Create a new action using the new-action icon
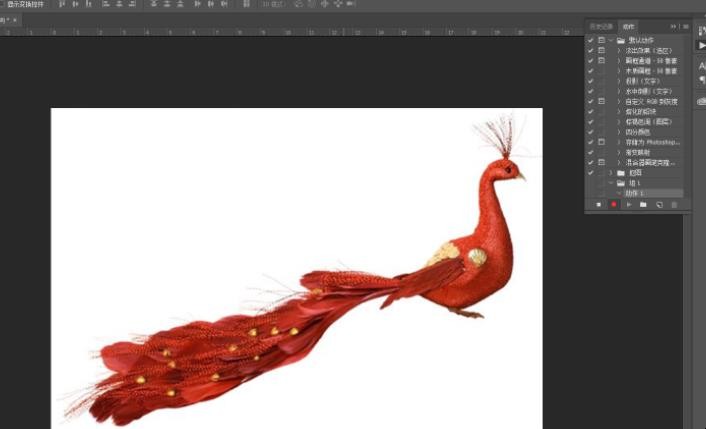This screenshot has height=429, width=706. 659,205
